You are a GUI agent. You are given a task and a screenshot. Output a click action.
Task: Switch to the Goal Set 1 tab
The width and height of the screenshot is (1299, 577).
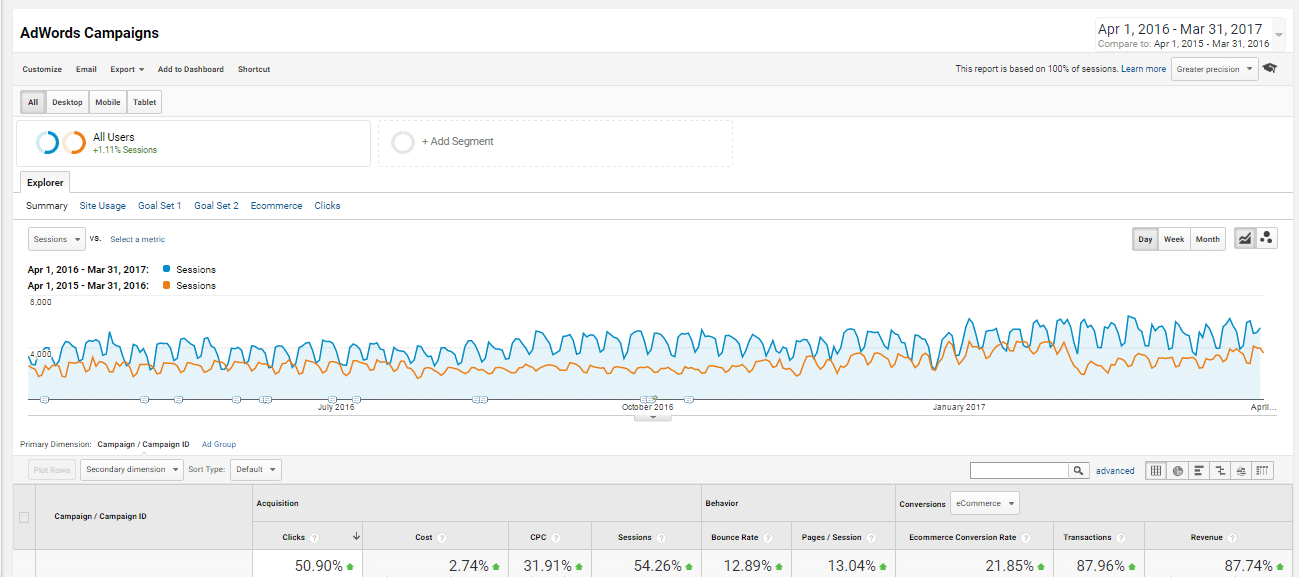(160, 206)
